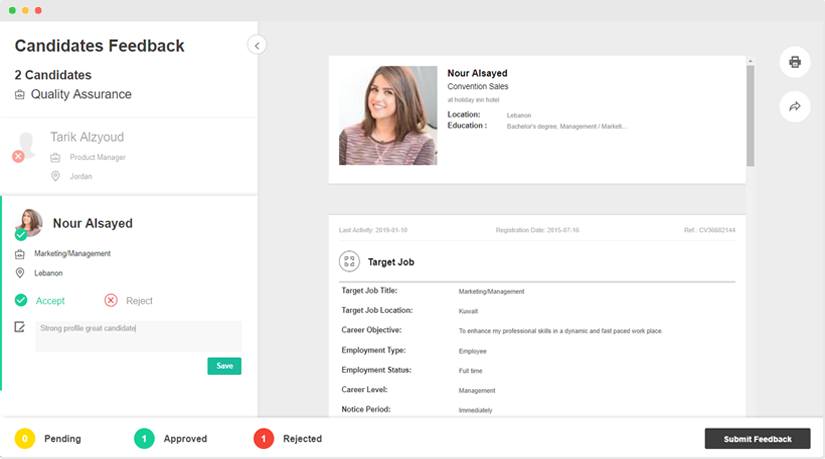Image resolution: width=825 pixels, height=459 pixels.
Task: Click the yellow Pending count badge
Action: 25,438
